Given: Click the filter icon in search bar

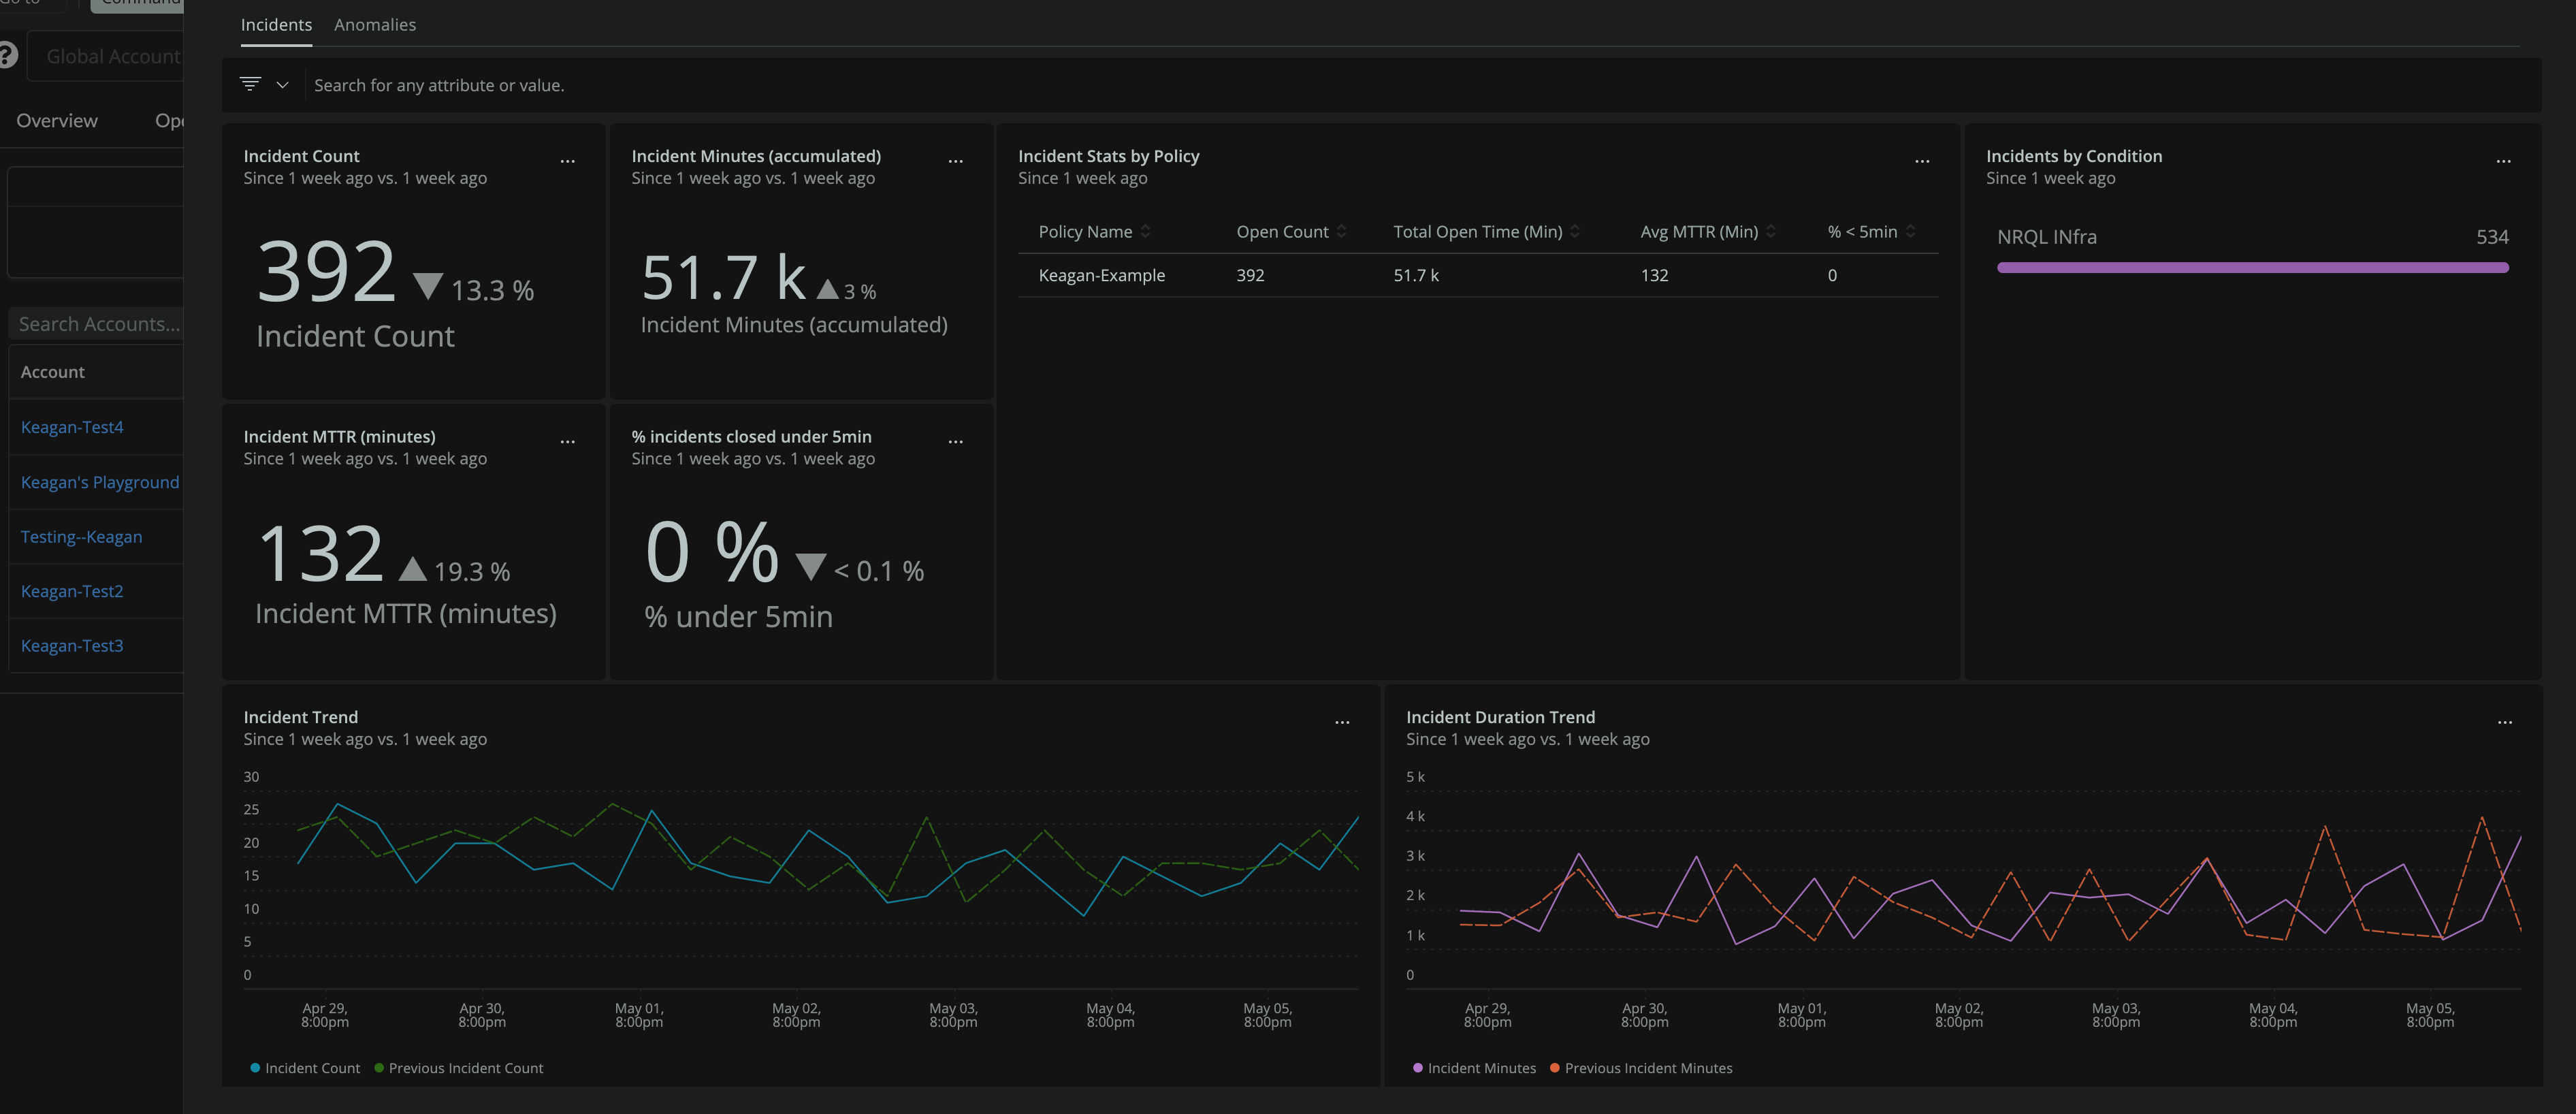Looking at the screenshot, I should (250, 84).
